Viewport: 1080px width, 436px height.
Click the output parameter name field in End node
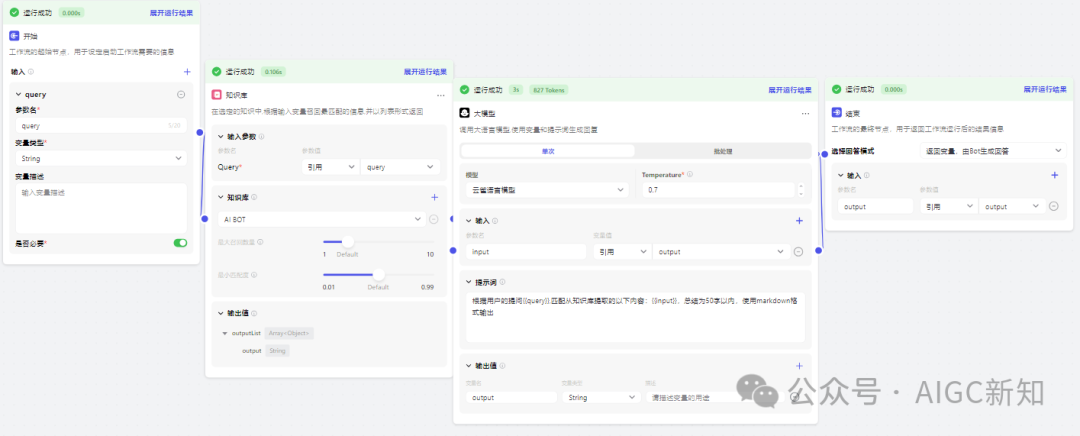(875, 206)
